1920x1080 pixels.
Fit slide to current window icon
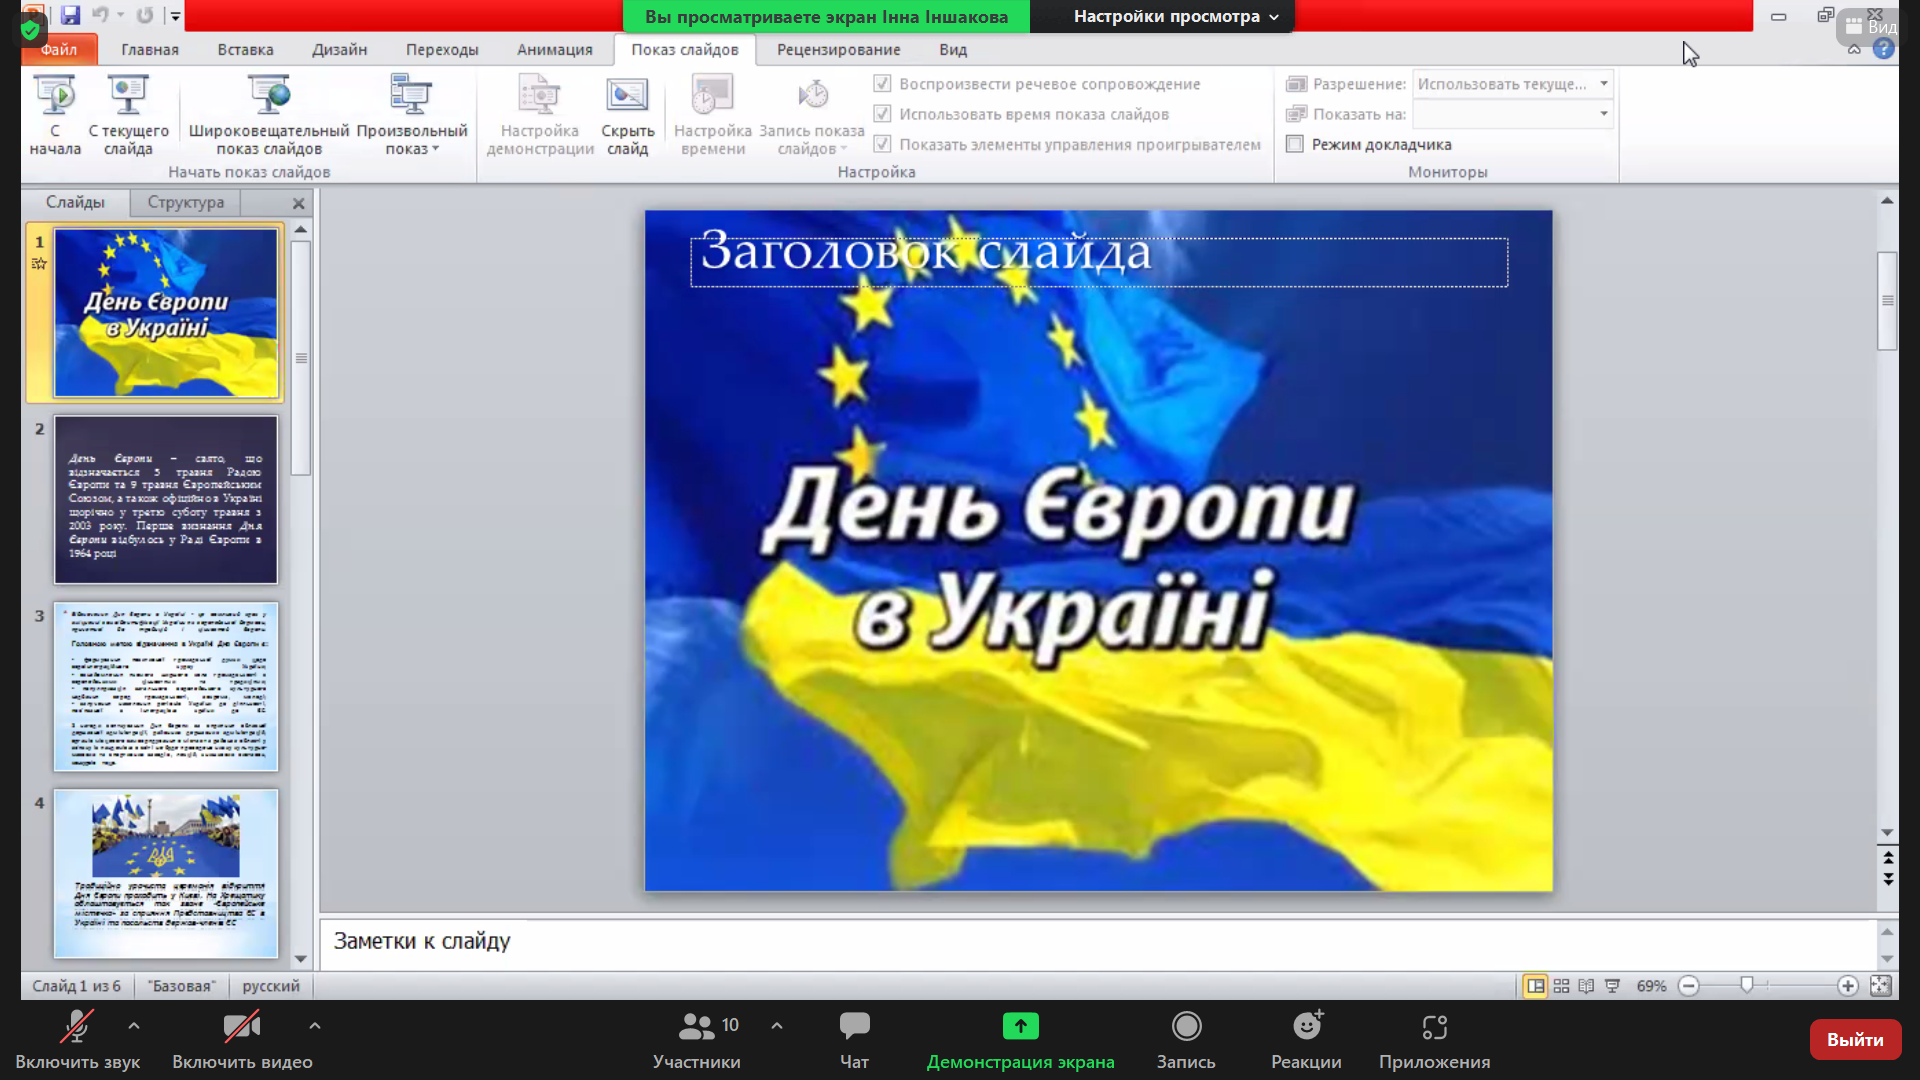click(x=1881, y=986)
